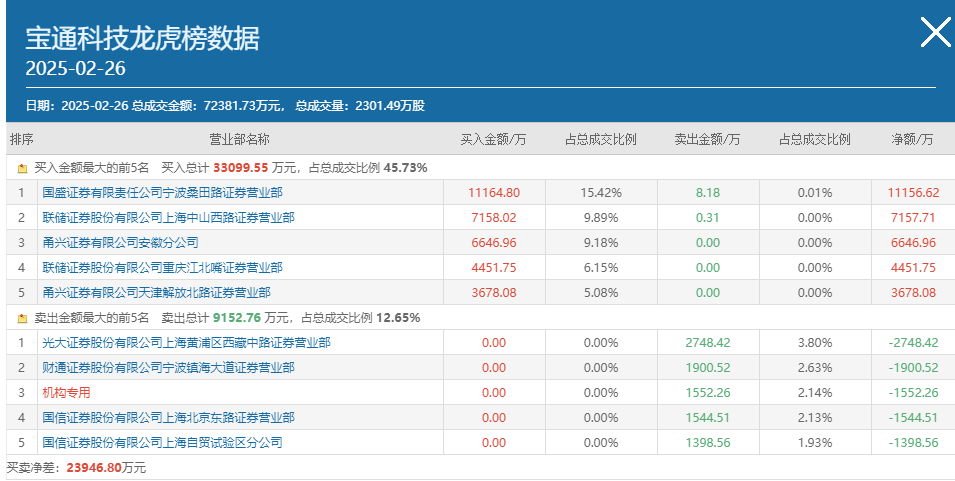Click the 营业部名称 column header
Screen dimensions: 955x481
point(239,139)
